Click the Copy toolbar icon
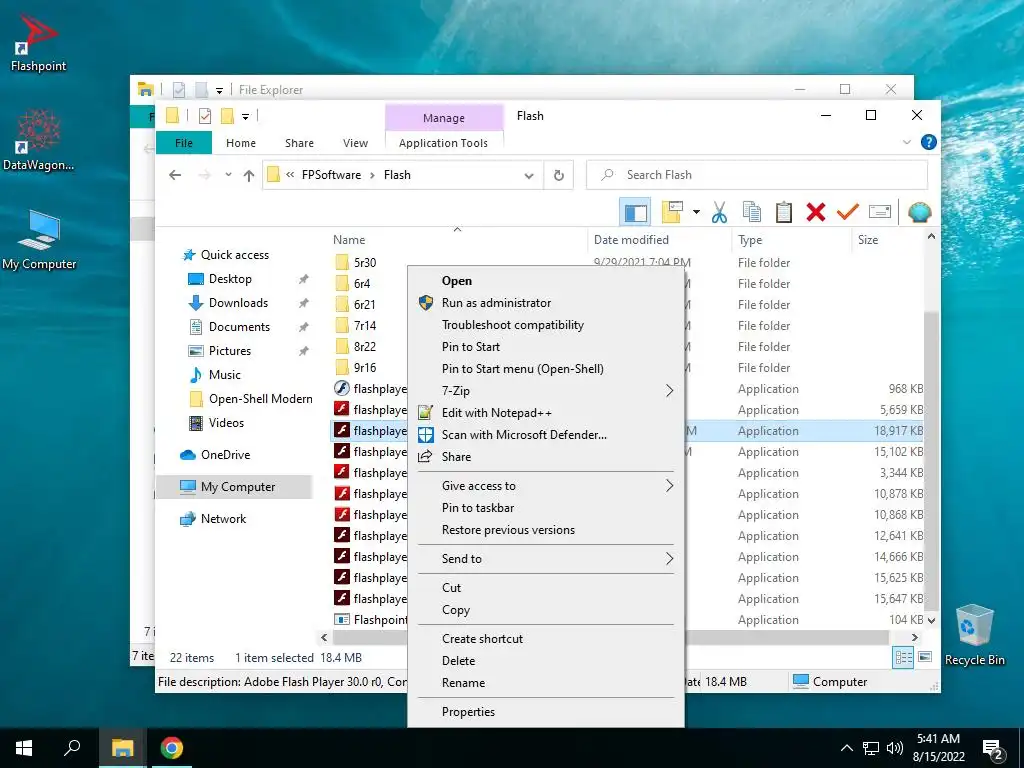Image resolution: width=1024 pixels, height=768 pixels. [x=752, y=212]
